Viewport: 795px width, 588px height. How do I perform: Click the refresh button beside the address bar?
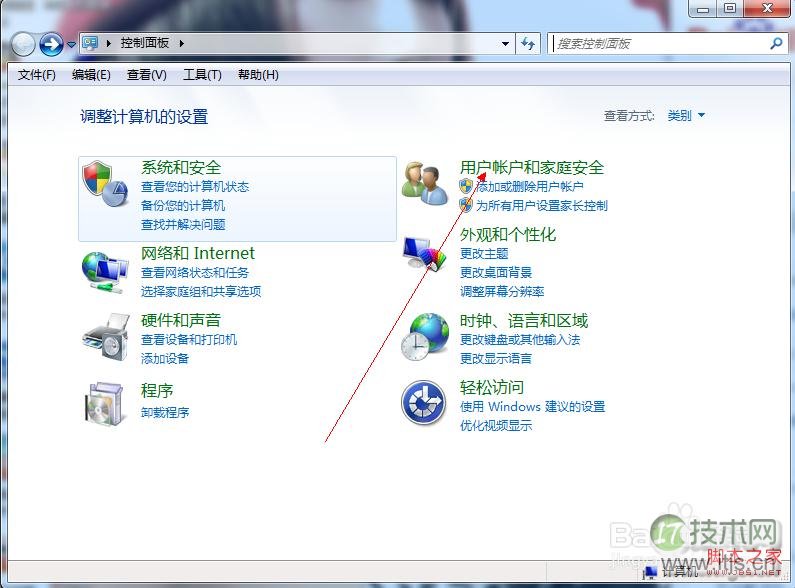click(x=528, y=44)
